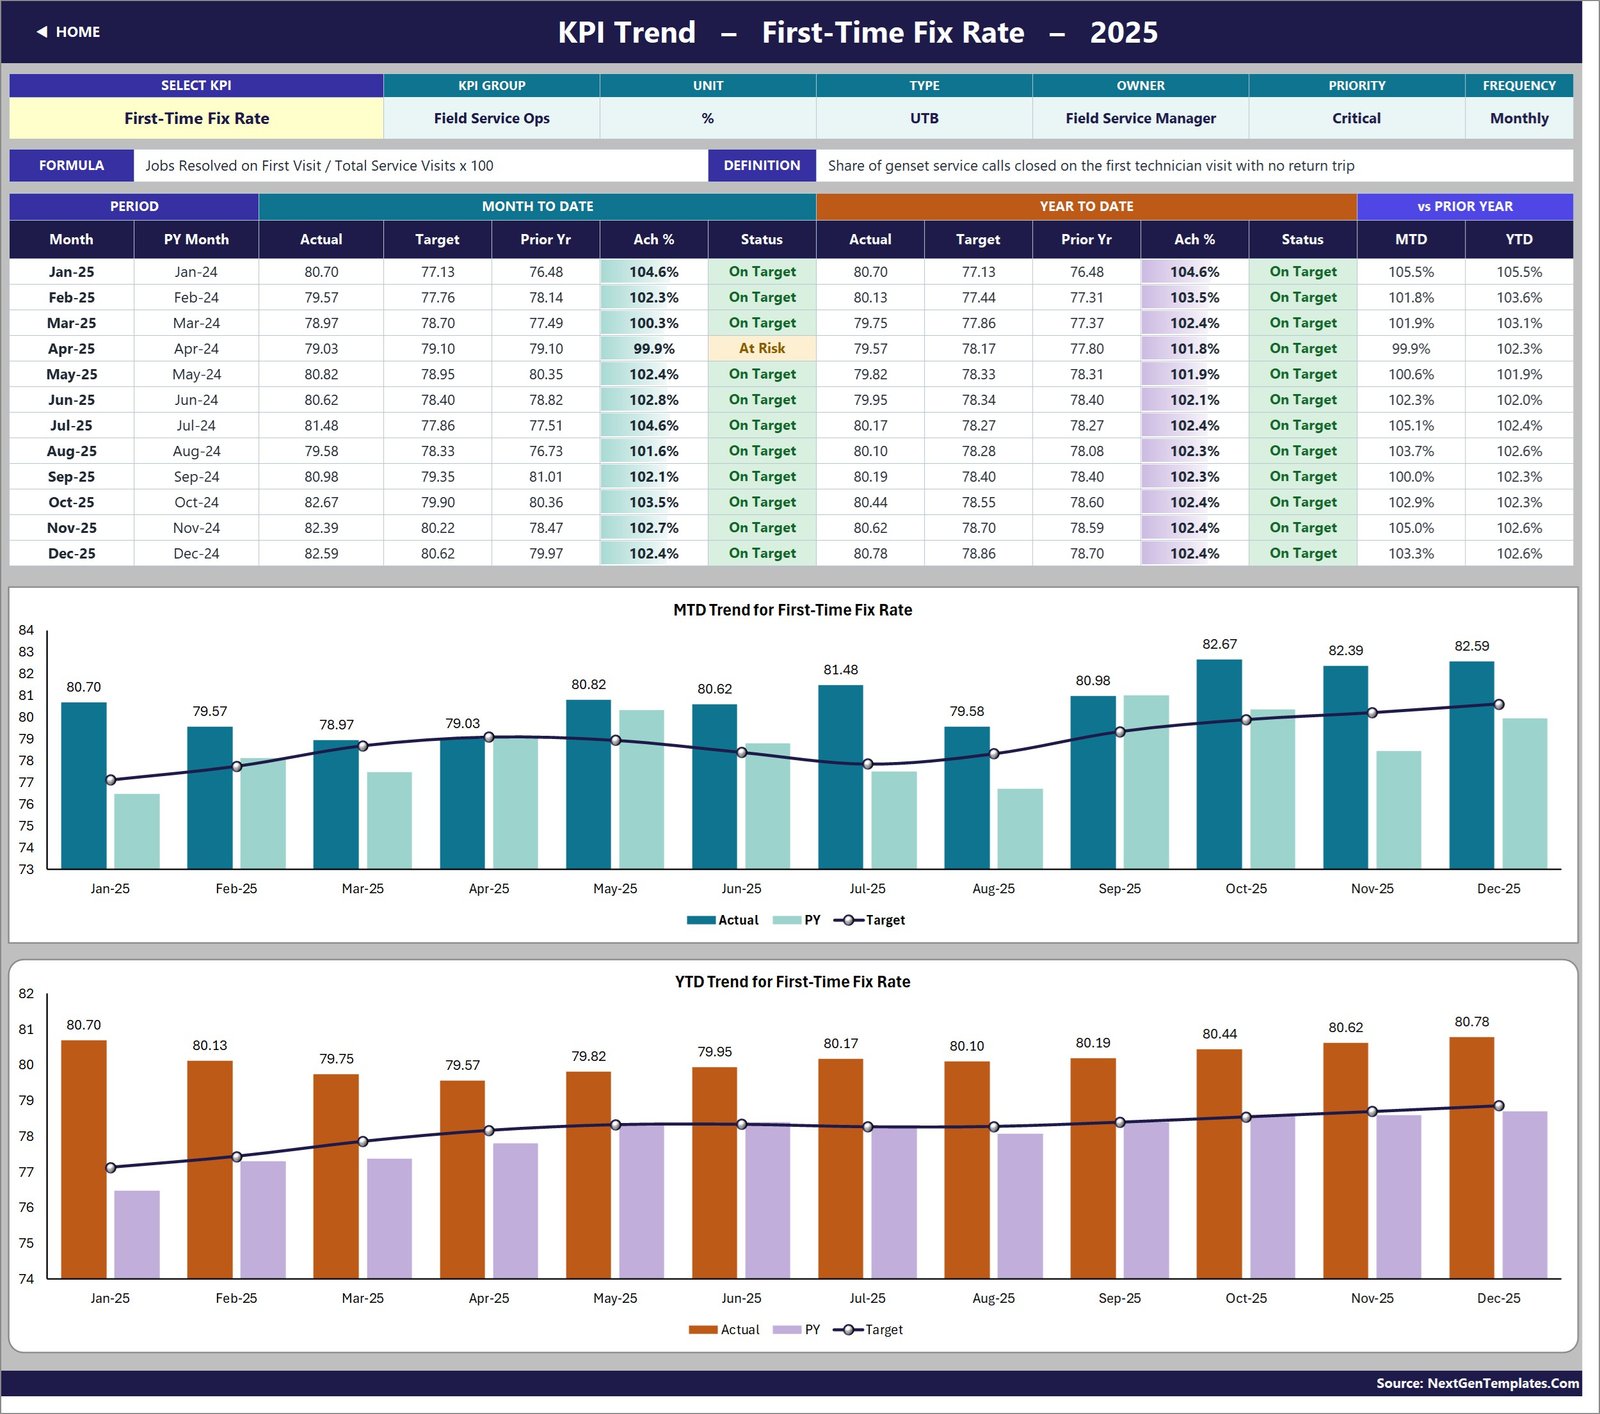Select the Sep-24 PY month cell

pos(196,477)
